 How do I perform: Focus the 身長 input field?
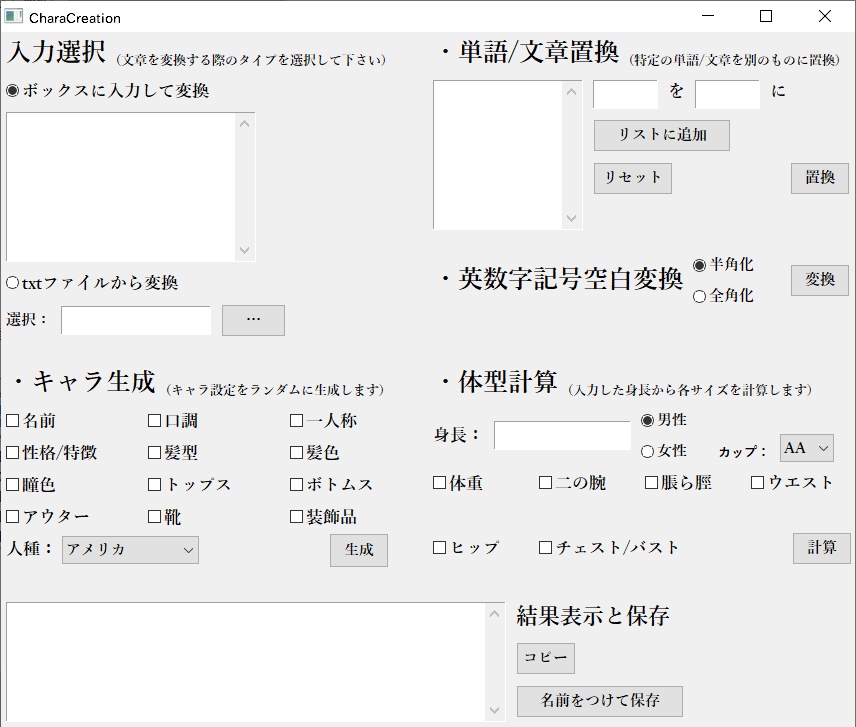[562, 435]
